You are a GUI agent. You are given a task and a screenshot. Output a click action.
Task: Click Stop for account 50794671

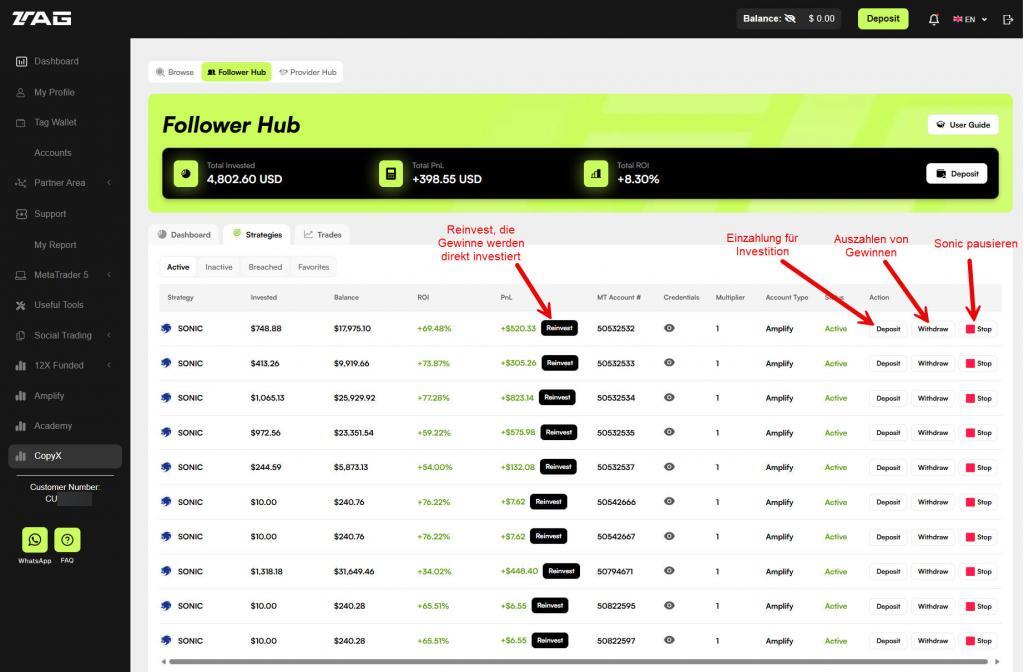(978, 571)
